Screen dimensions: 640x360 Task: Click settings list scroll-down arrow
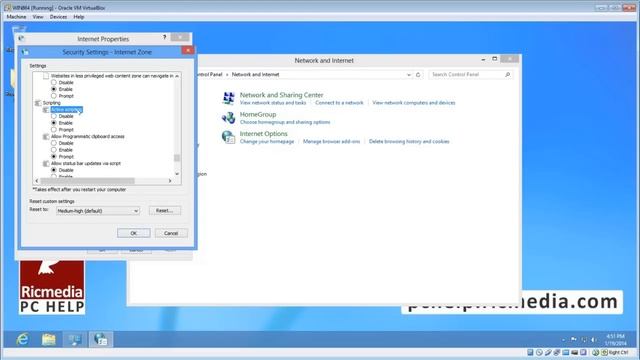[x=177, y=174]
